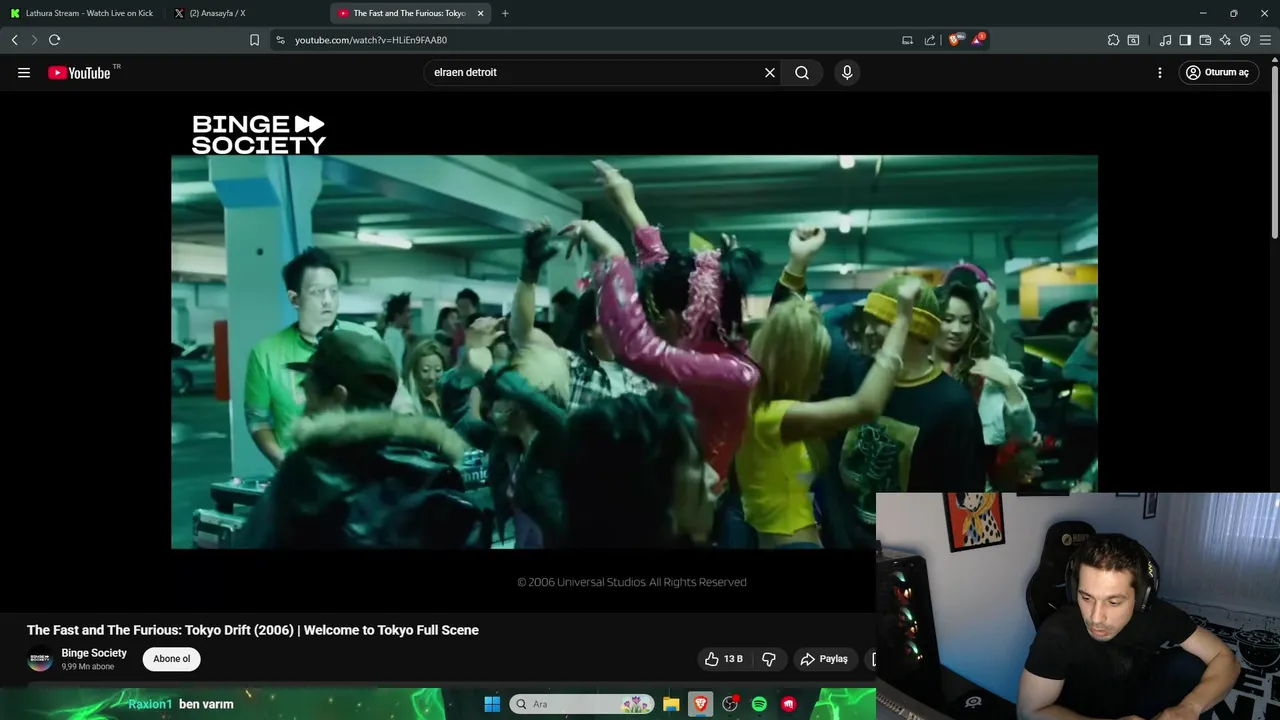Share the video via Paylaş
1280x720 pixels.
tap(825, 659)
